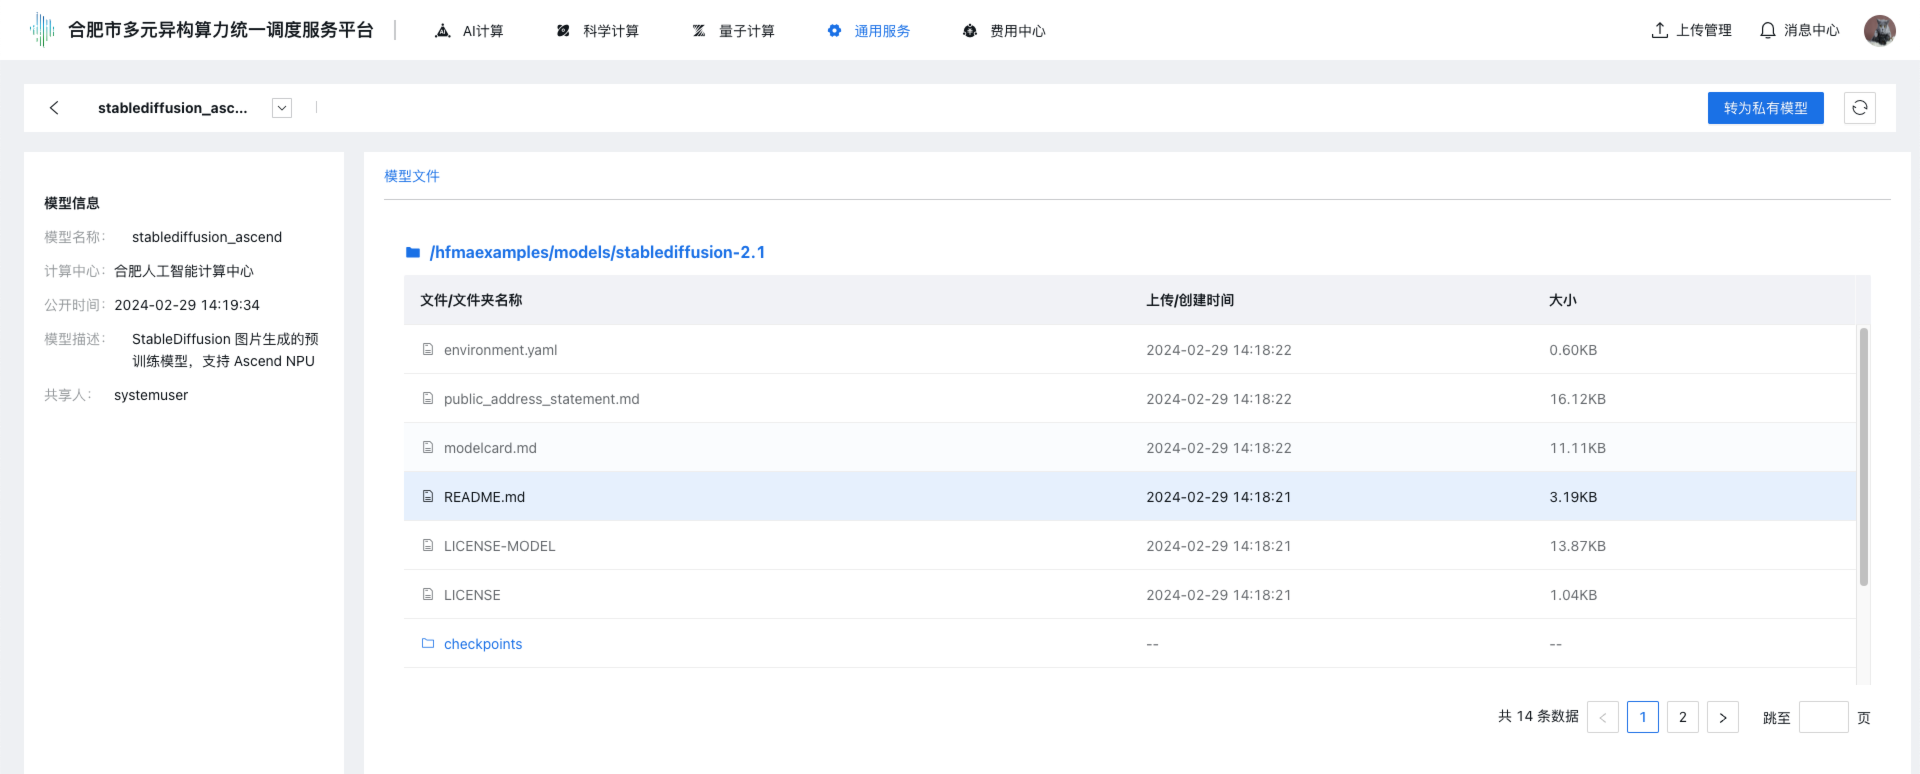
Task: Click the refresh icon button
Action: click(1859, 108)
